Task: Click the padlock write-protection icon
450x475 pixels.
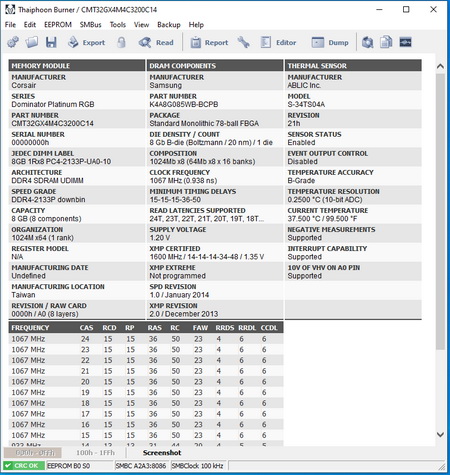Action: (122, 42)
